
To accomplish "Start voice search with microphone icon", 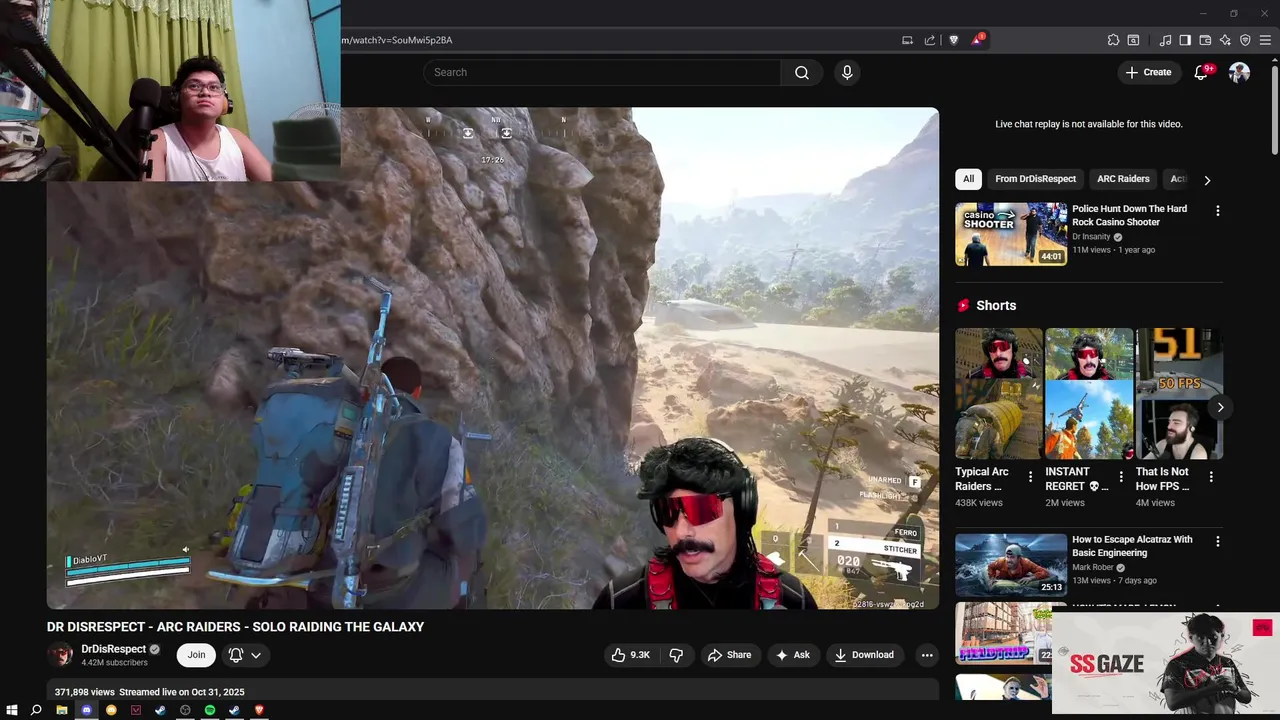I will point(847,72).
